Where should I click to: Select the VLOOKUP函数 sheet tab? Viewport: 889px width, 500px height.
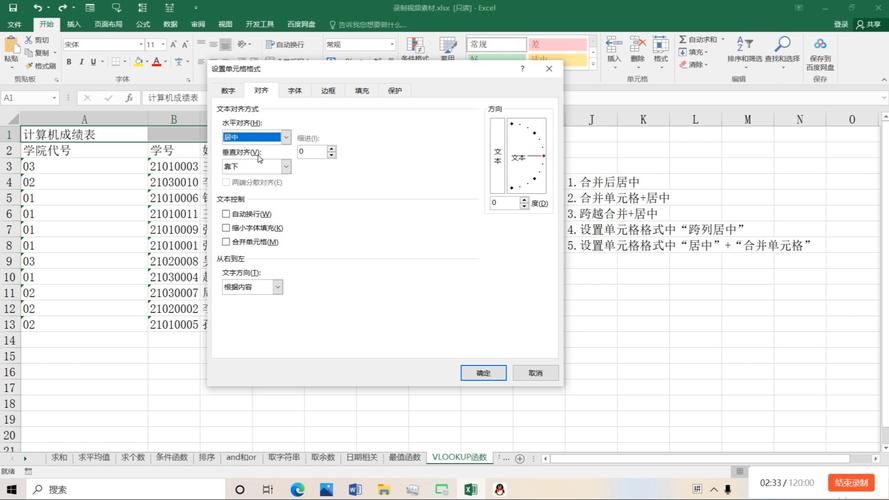(x=460, y=457)
